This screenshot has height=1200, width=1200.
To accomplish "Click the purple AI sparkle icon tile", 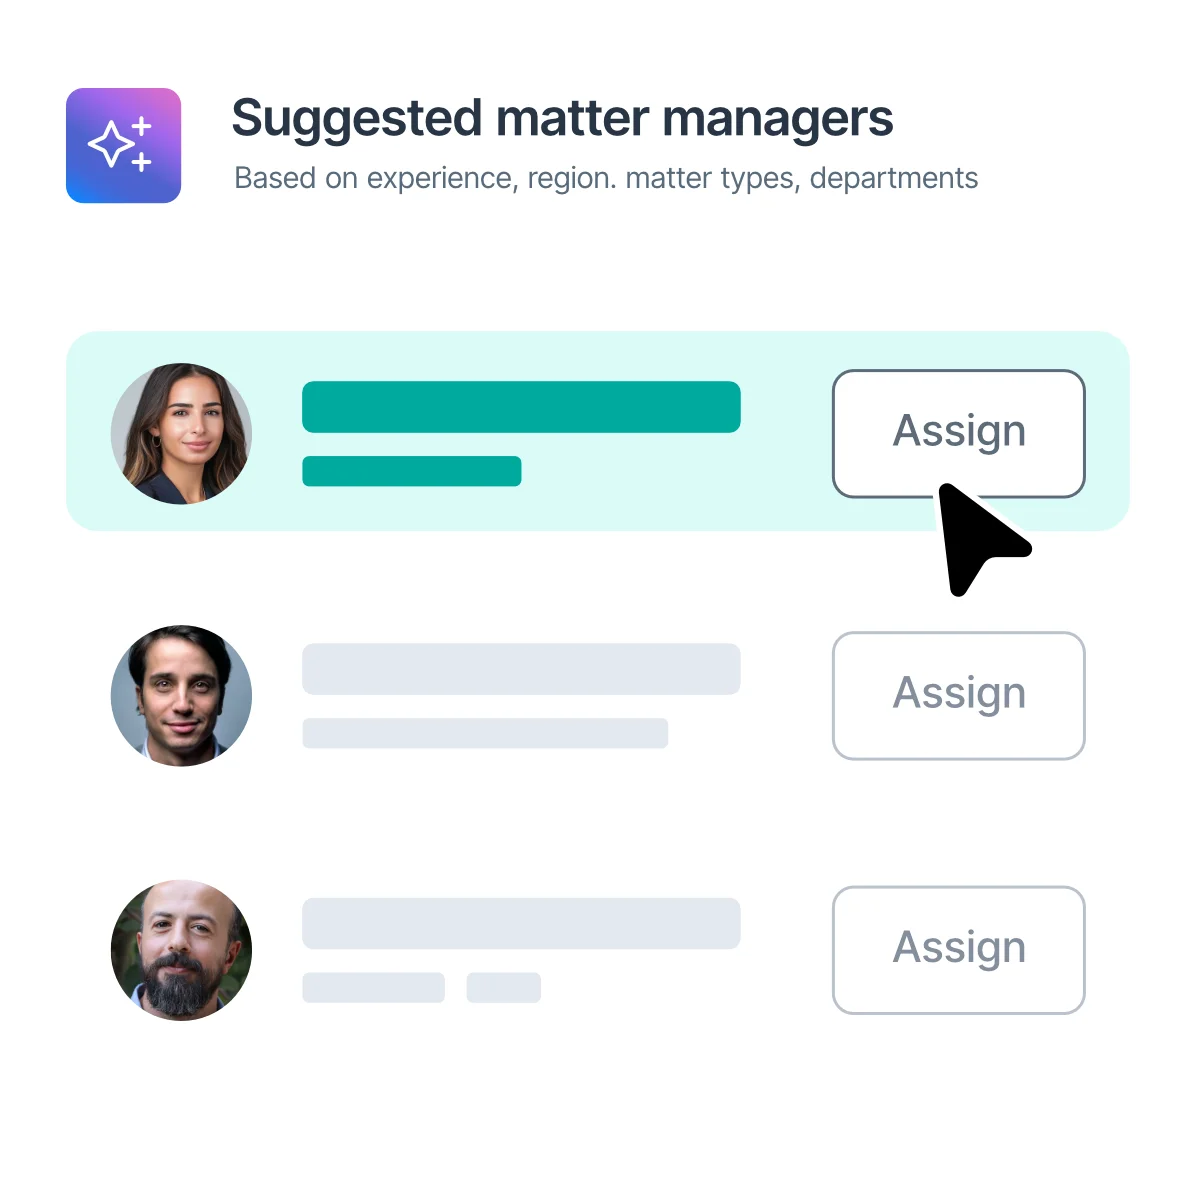I will [123, 145].
